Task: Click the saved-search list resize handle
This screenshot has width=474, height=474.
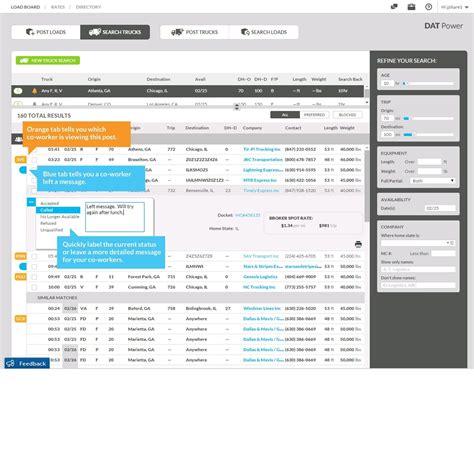Action: [x=237, y=107]
